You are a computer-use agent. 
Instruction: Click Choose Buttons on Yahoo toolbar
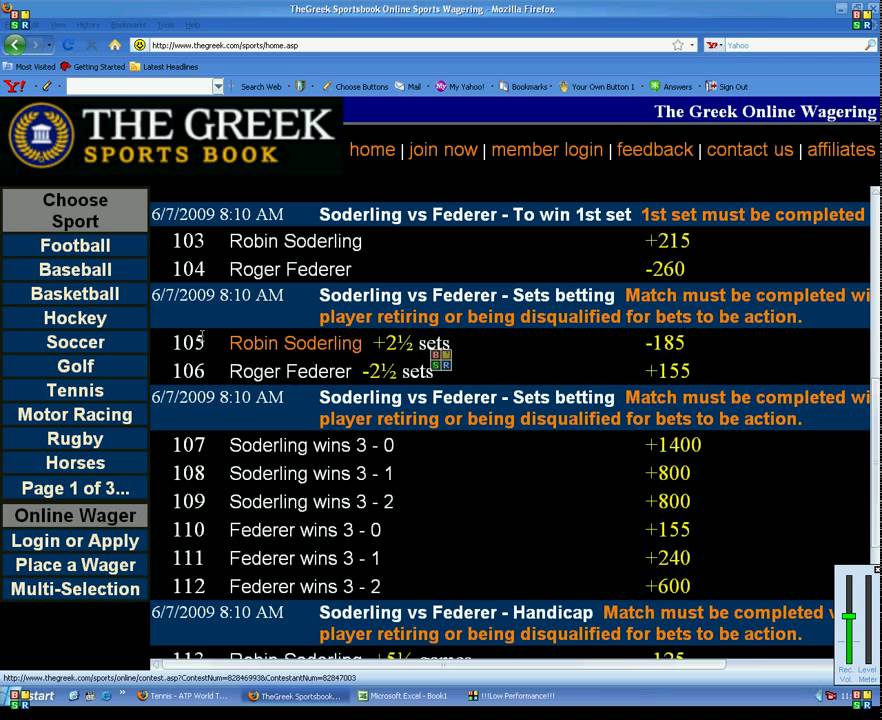click(356, 87)
